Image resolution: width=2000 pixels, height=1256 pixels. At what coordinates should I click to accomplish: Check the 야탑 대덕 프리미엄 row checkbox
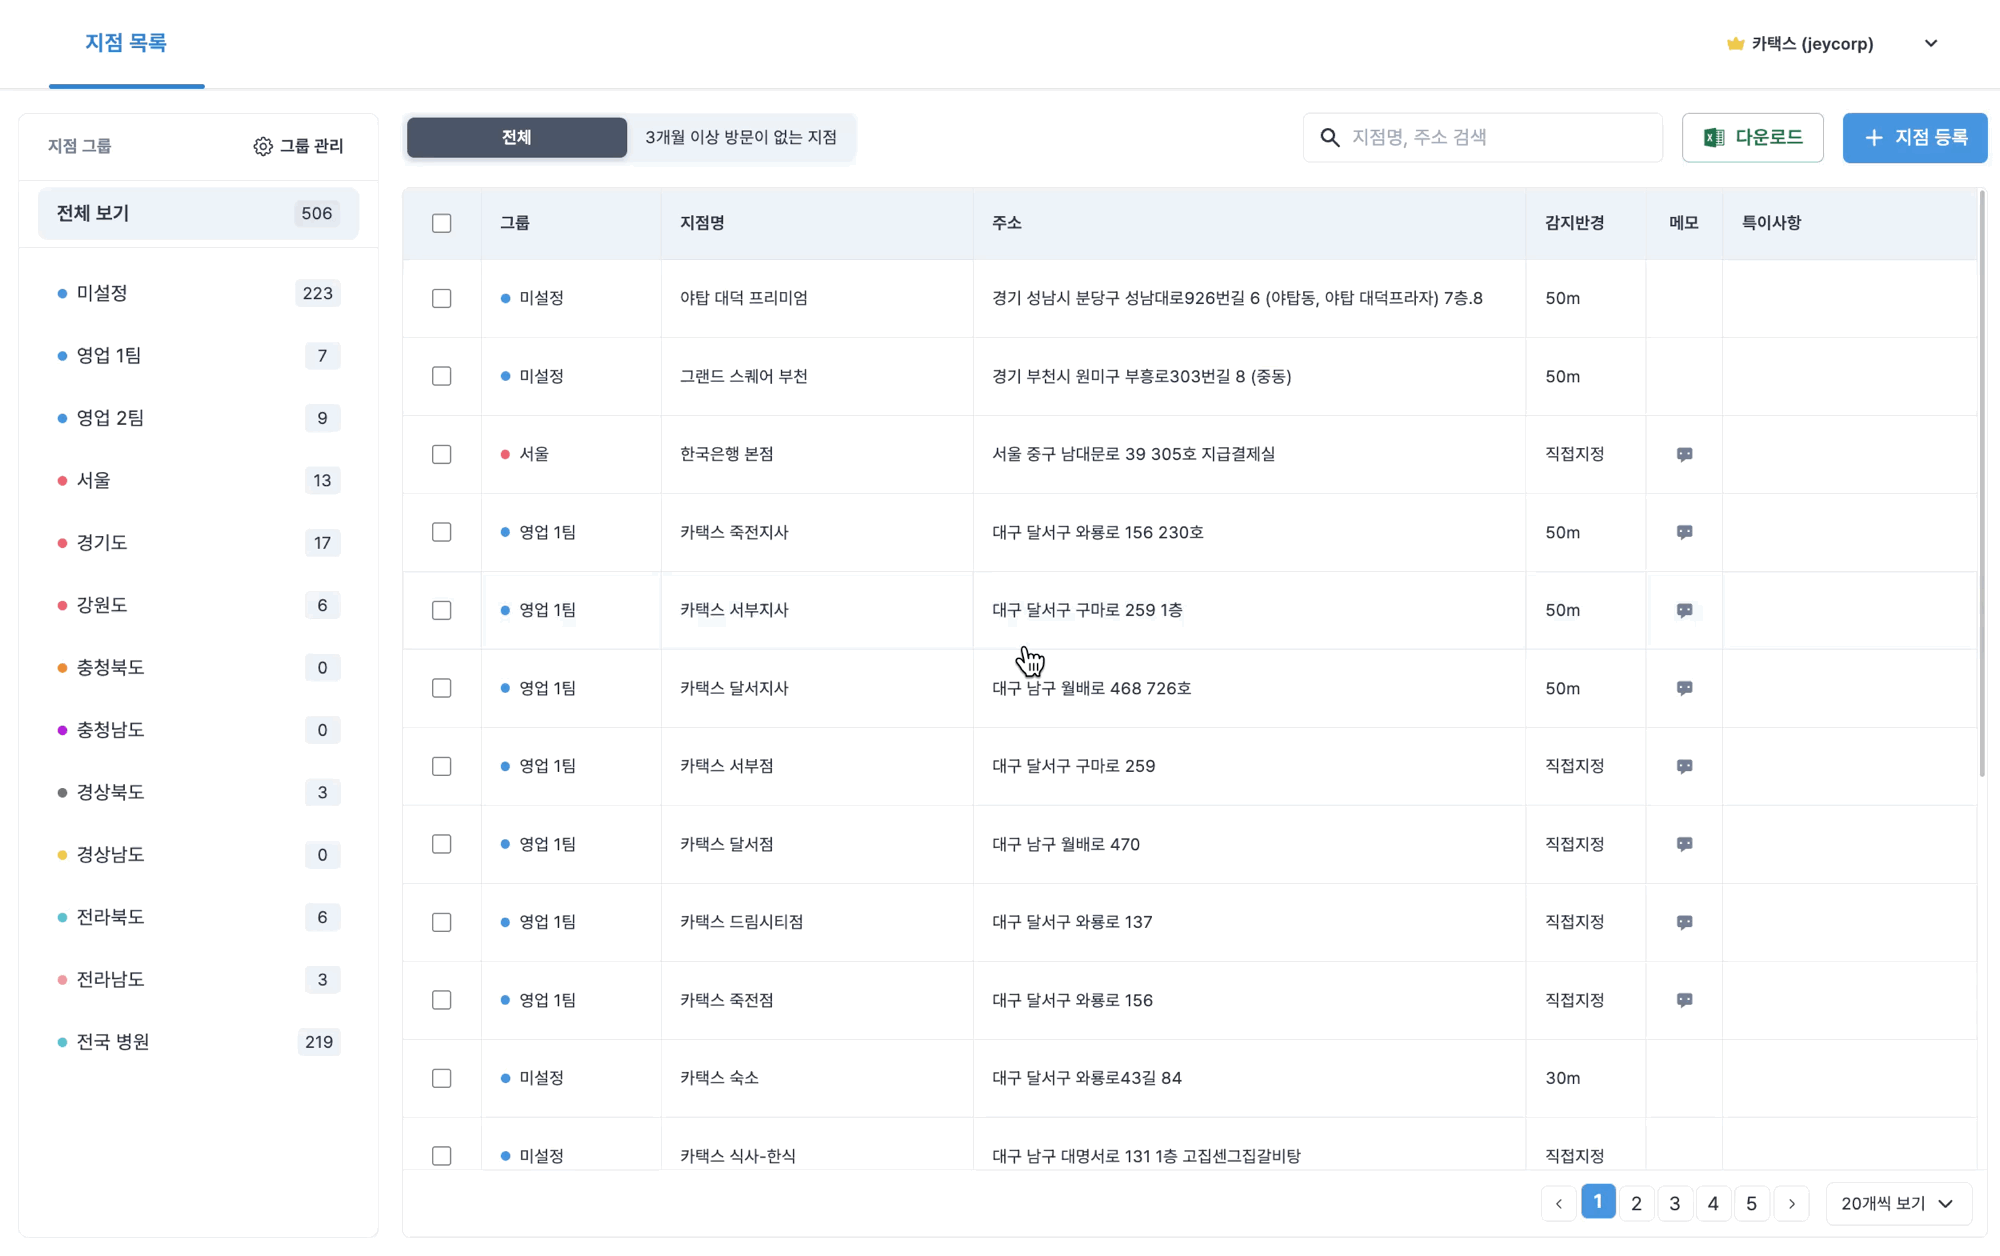click(x=441, y=298)
